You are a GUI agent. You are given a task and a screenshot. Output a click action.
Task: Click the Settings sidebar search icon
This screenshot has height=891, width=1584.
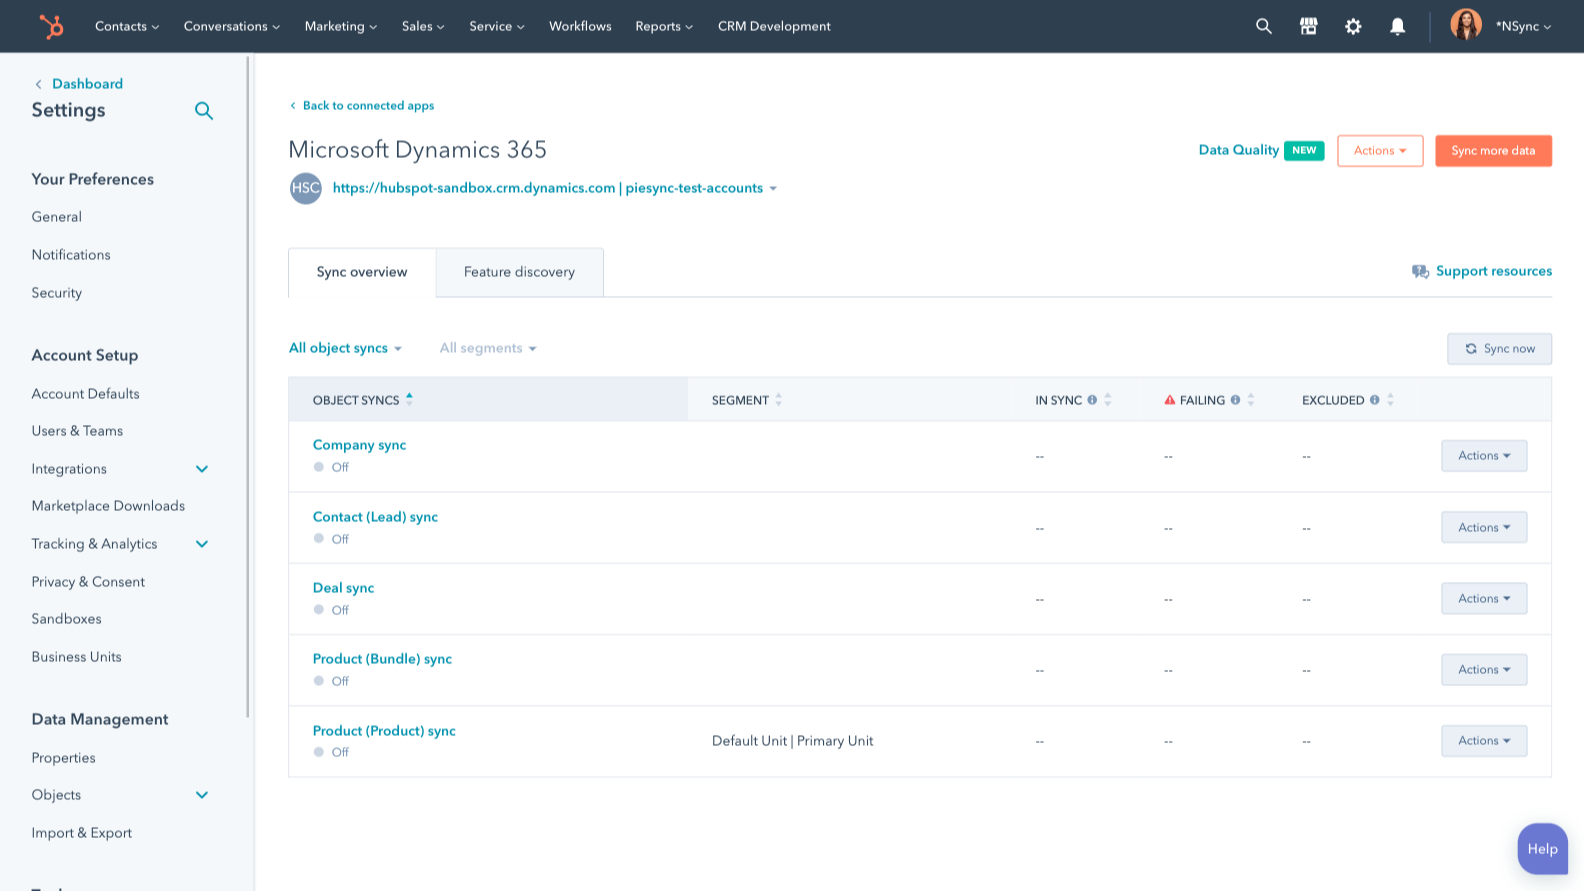(204, 111)
